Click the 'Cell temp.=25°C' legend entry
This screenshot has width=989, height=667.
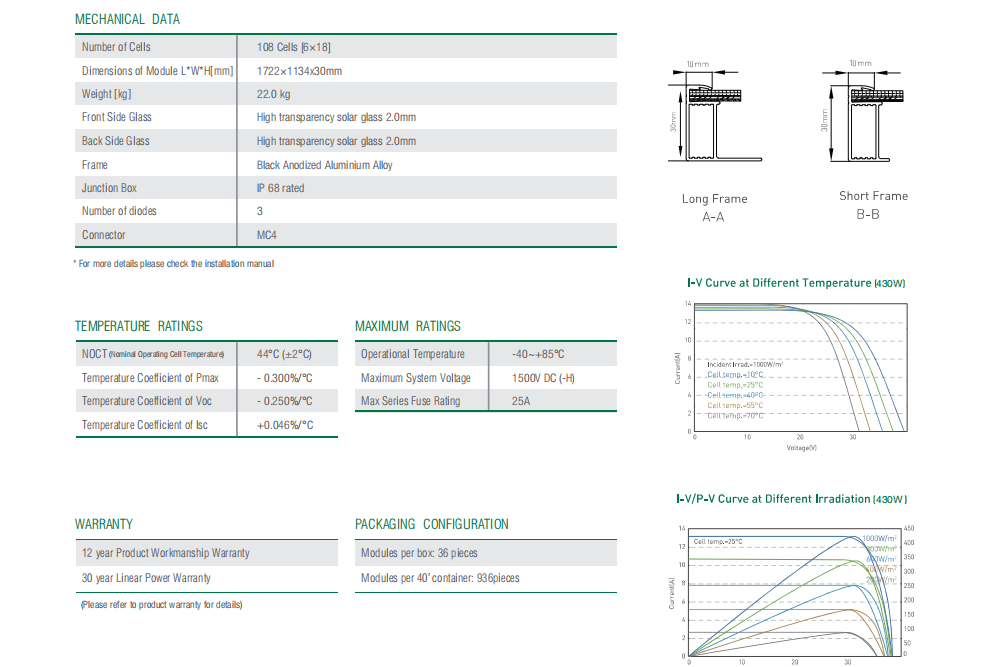(x=735, y=385)
